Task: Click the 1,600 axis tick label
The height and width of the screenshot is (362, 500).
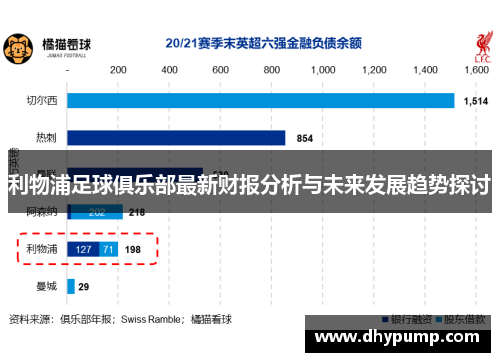Action: 477,70
